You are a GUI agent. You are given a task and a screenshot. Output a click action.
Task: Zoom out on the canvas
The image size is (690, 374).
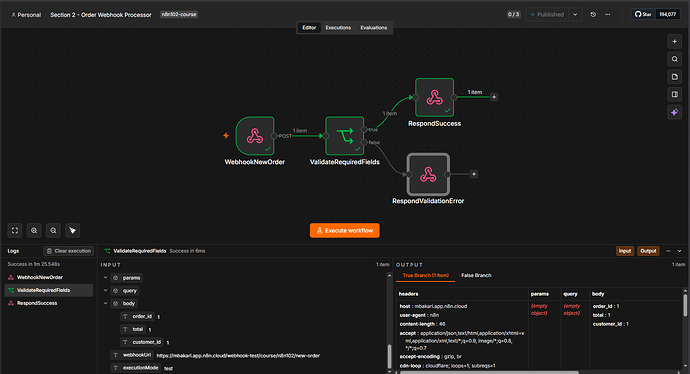coord(53,231)
